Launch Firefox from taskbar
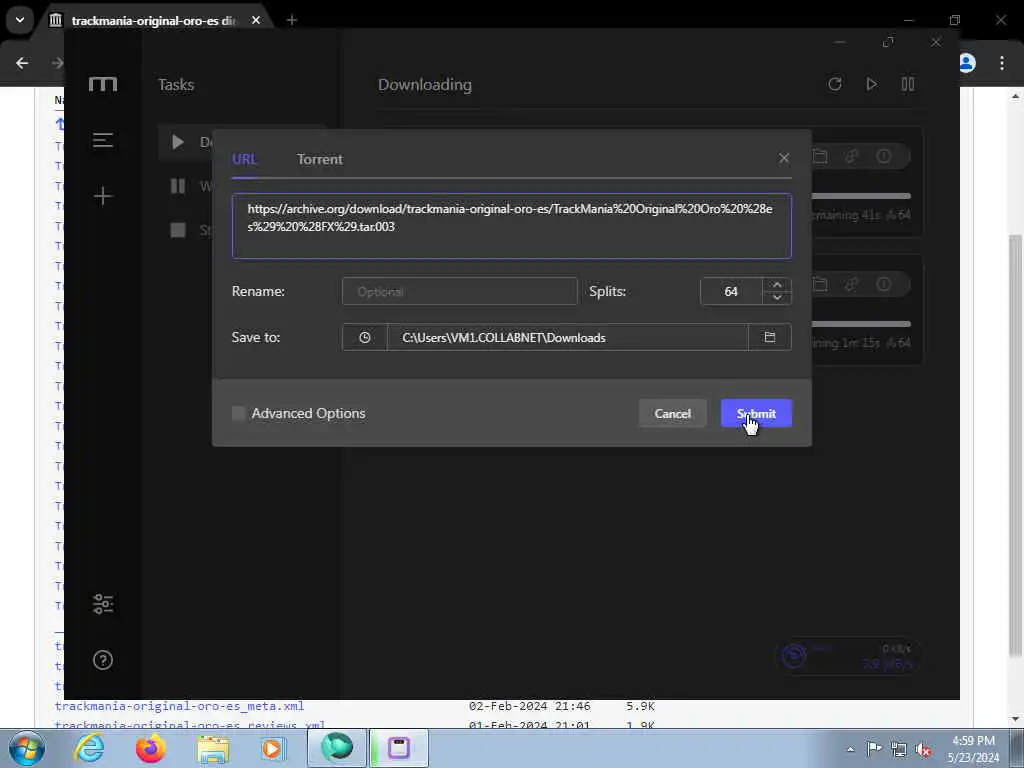 tap(151, 748)
